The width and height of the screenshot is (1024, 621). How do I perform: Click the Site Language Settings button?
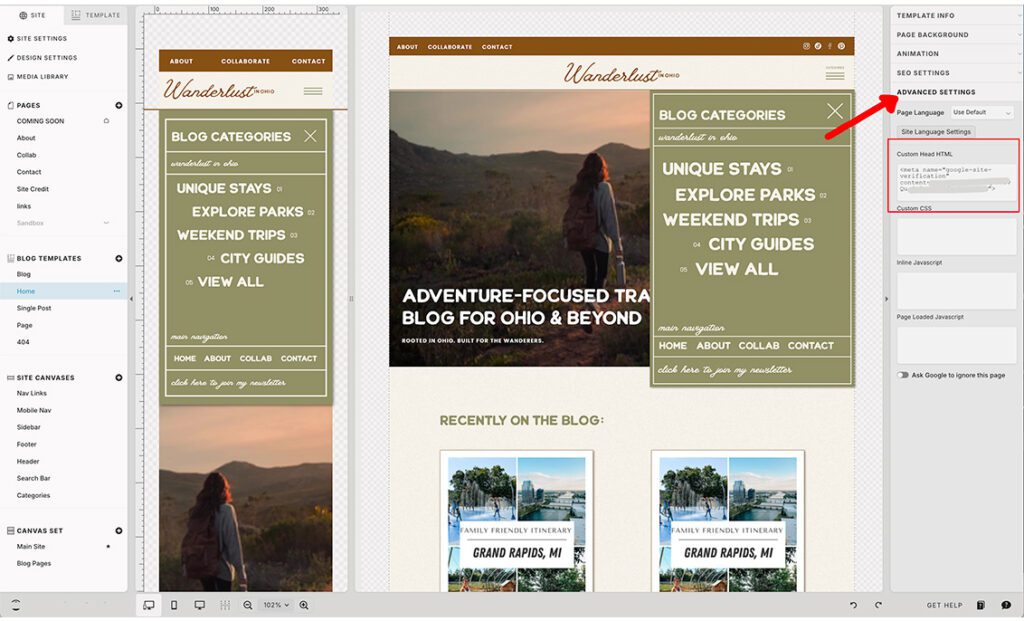point(936,132)
